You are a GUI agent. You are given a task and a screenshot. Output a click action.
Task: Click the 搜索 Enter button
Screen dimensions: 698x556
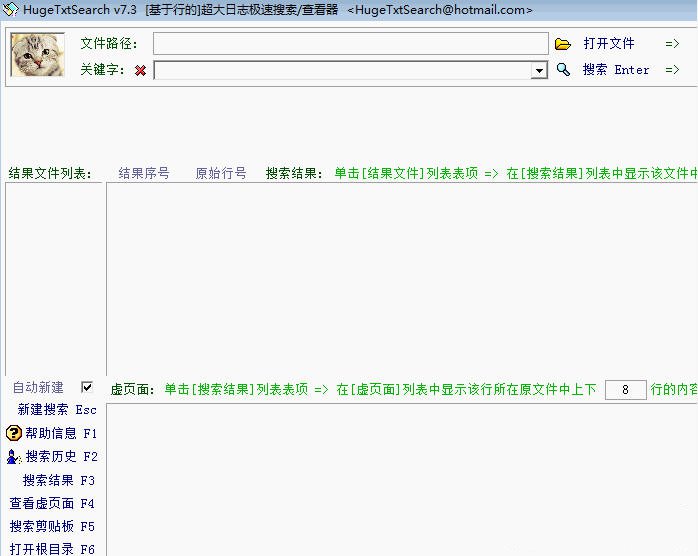[x=616, y=69]
